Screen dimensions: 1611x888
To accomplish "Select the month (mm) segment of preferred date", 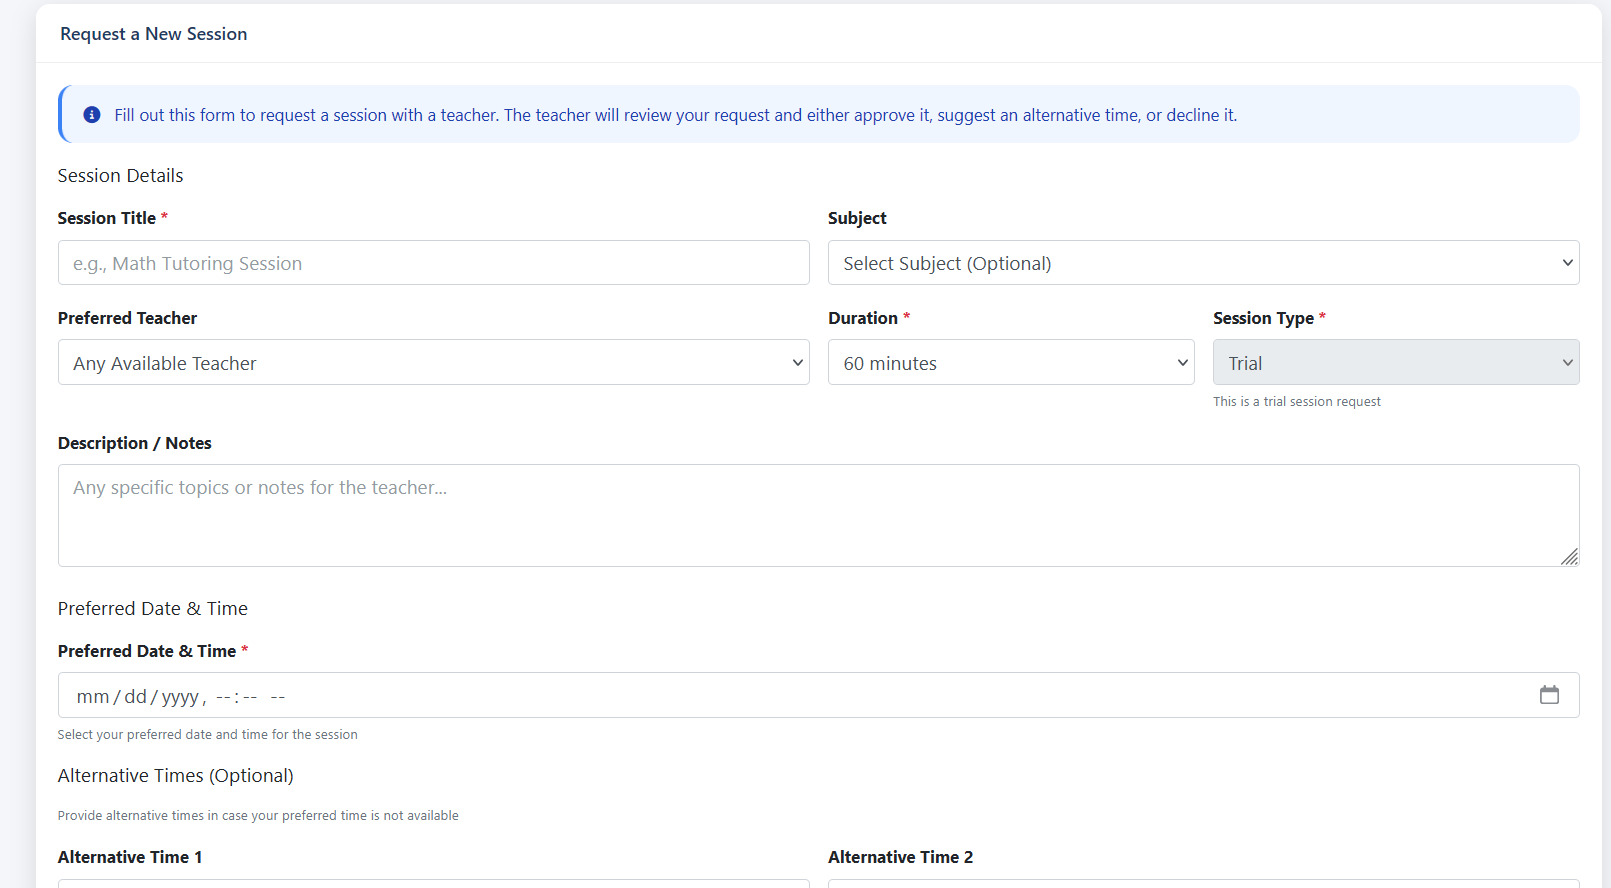I will coord(92,697).
